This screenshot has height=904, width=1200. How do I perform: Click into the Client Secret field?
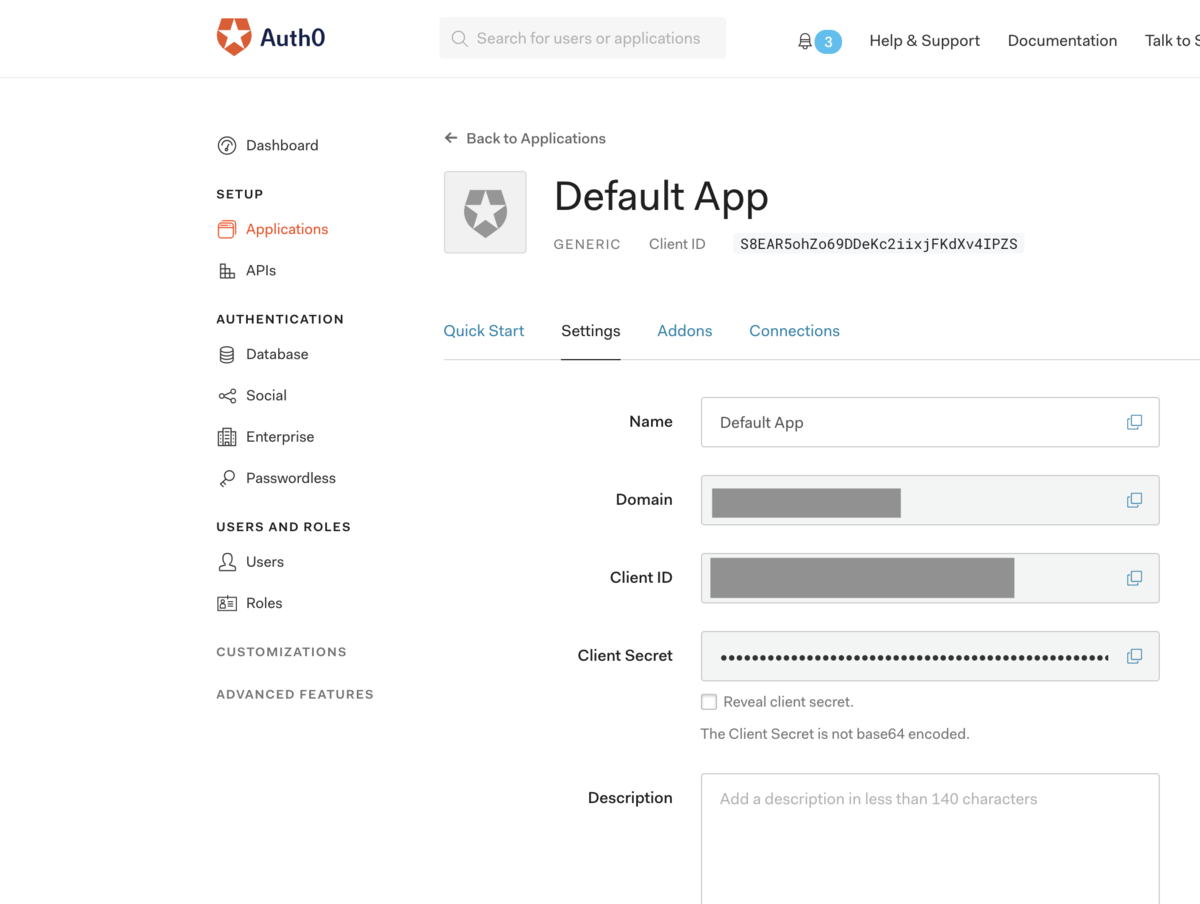(930, 656)
